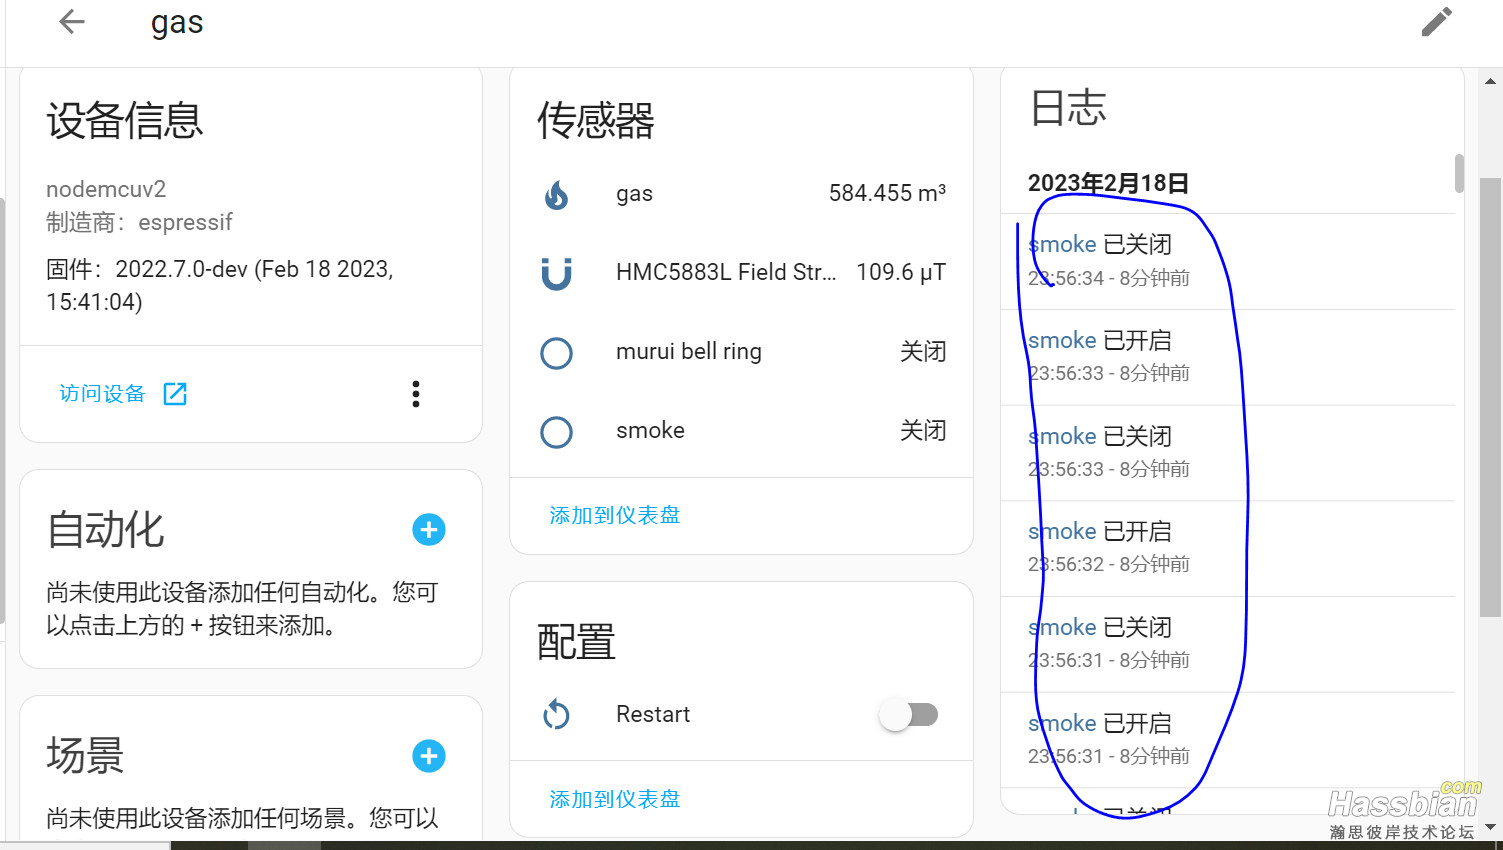Click the nodemcuv2 model text

coord(106,189)
